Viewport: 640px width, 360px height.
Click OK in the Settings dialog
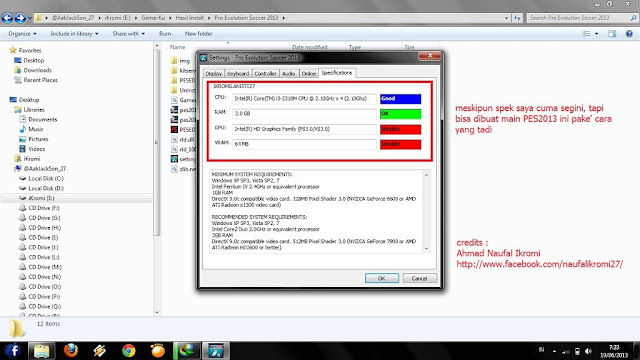coord(382,278)
